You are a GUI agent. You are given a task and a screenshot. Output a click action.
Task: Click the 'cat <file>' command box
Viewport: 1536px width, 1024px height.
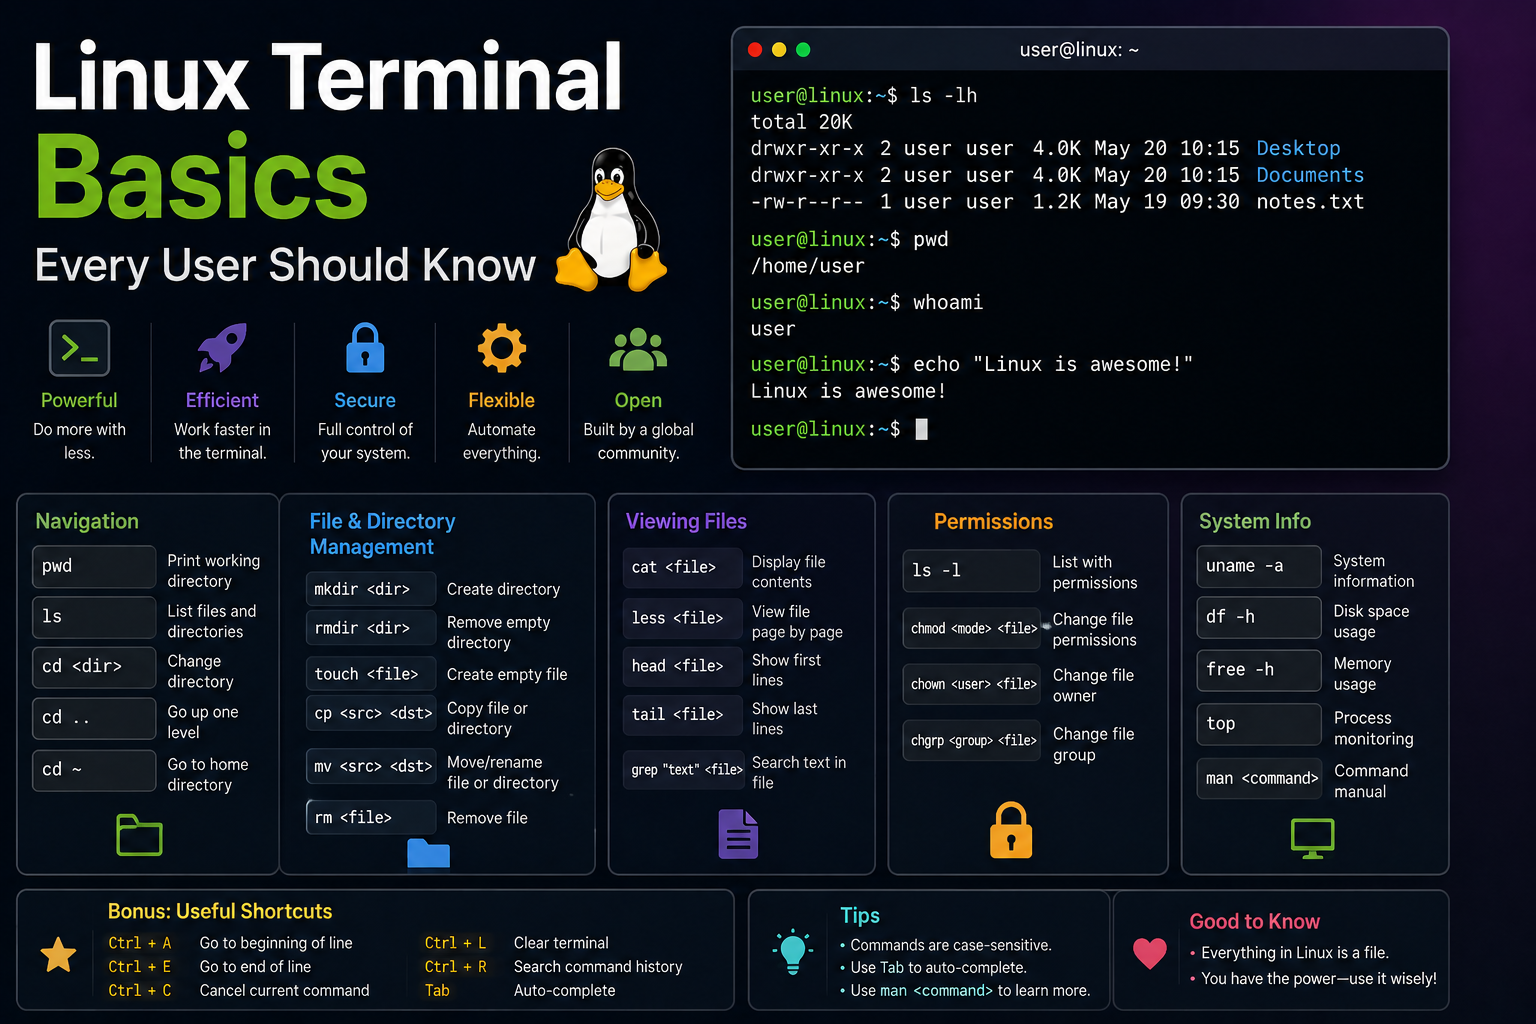pyautogui.click(x=682, y=567)
